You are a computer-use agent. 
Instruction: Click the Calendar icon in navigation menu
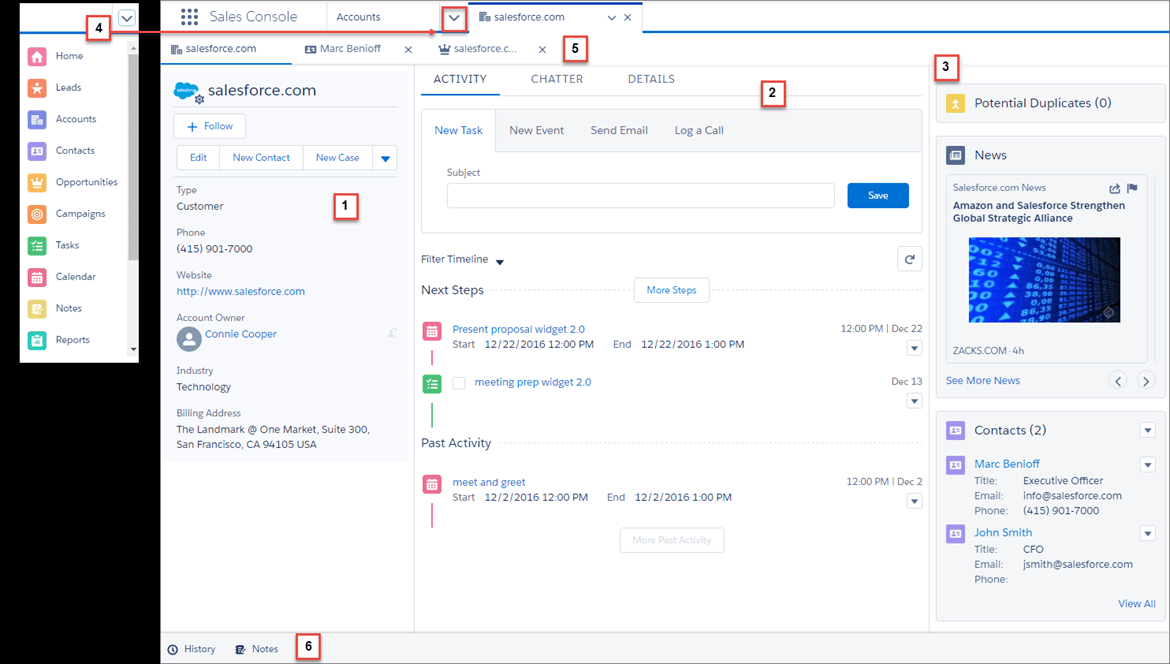[x=37, y=277]
